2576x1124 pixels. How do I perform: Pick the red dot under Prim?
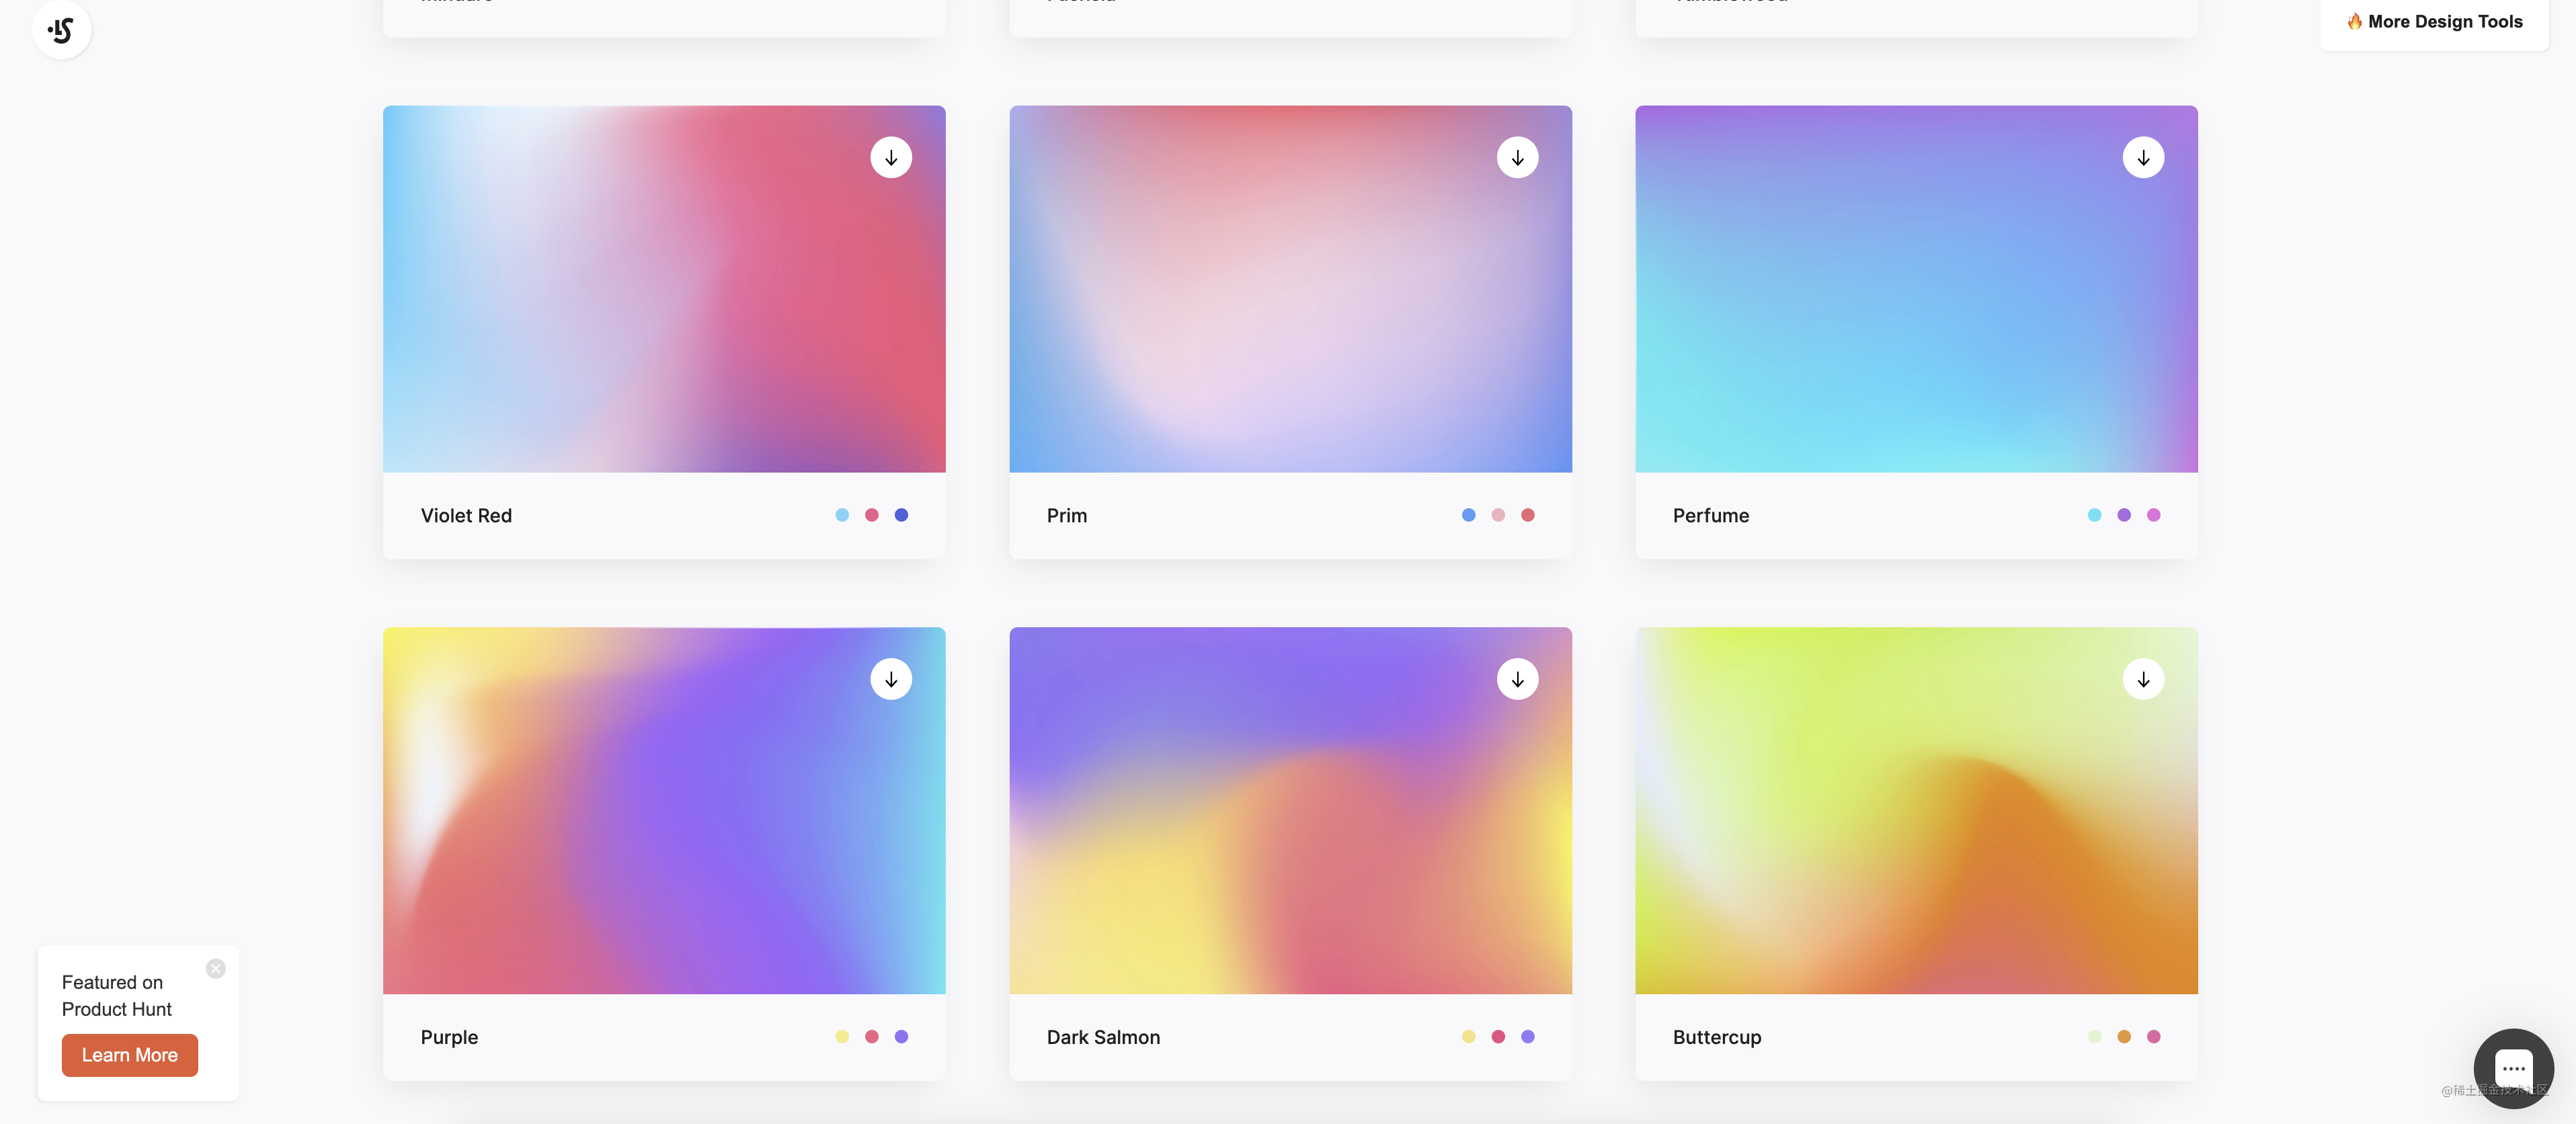[1527, 515]
